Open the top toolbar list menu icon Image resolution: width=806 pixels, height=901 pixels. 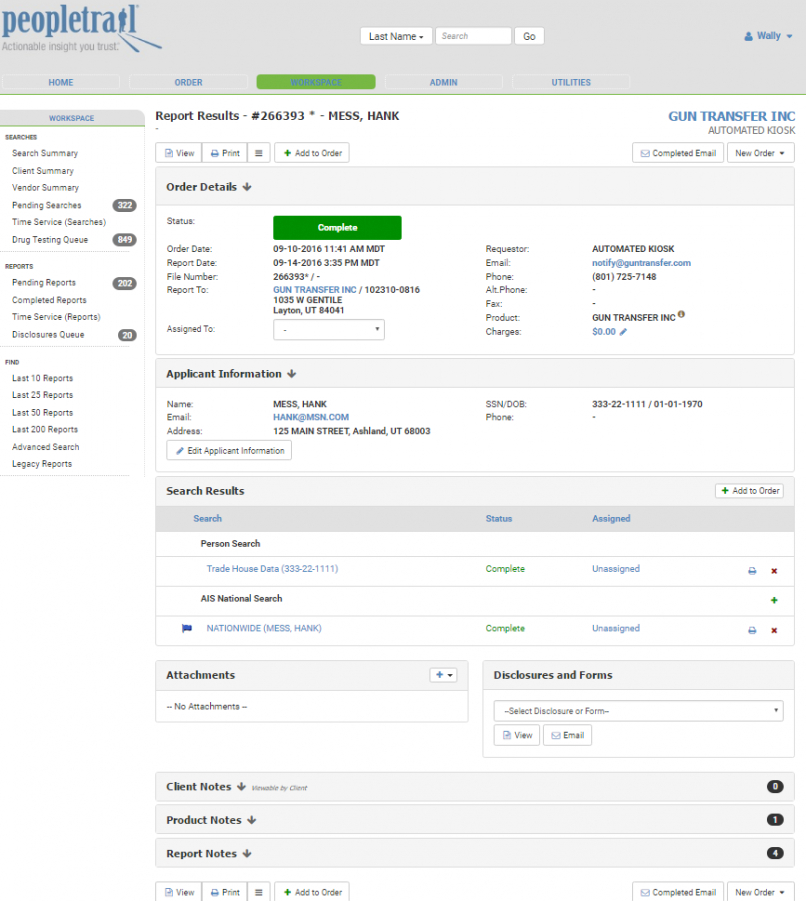259,153
